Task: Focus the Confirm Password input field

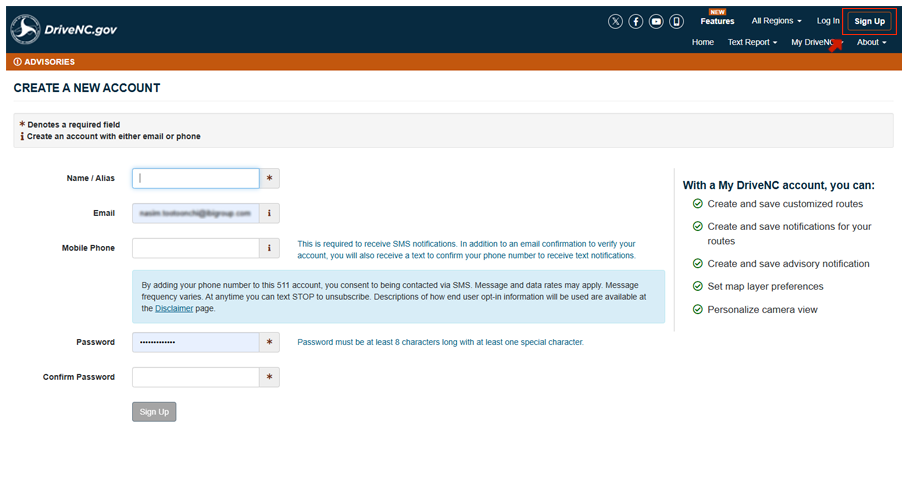Action: tap(196, 377)
